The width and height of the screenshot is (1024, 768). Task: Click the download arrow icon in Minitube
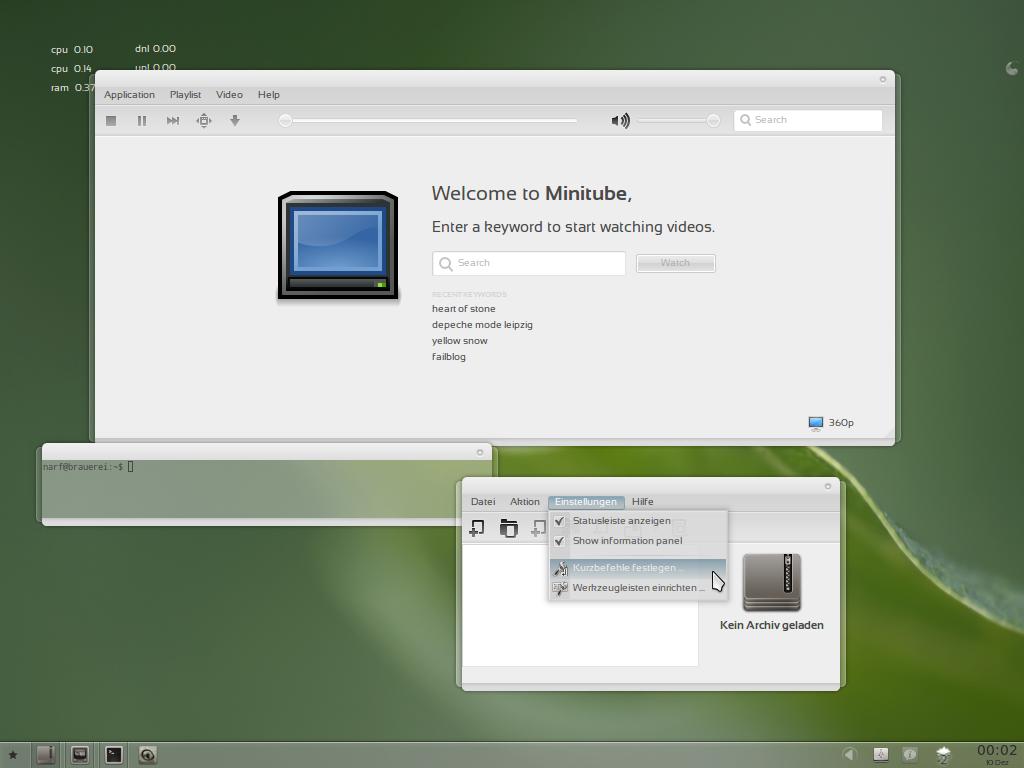[x=235, y=121]
